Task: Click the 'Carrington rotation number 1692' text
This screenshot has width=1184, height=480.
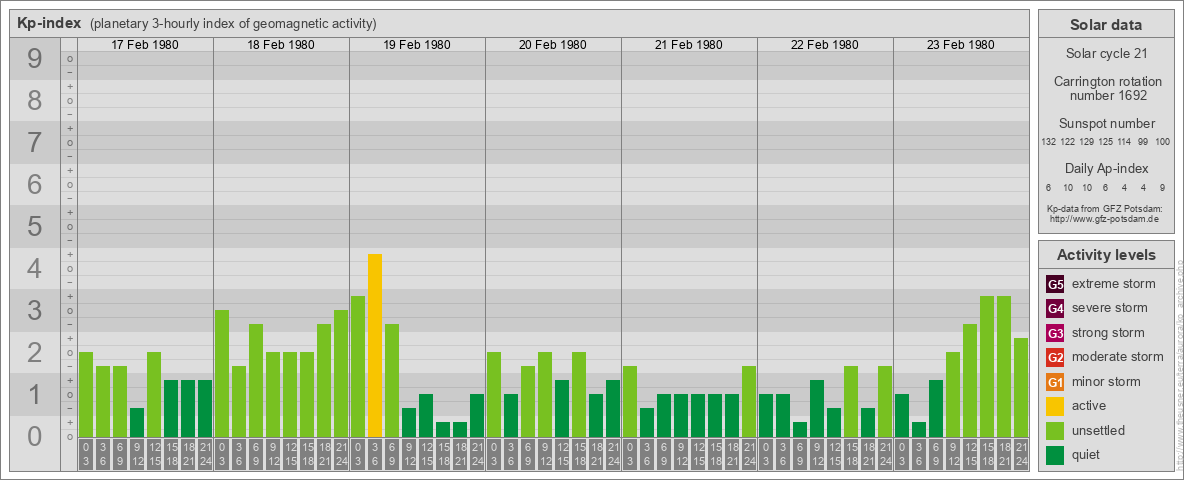Action: click(x=1106, y=88)
